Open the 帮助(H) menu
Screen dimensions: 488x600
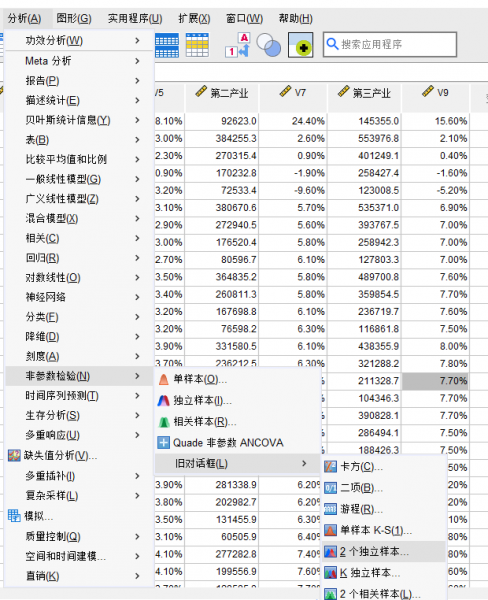(x=295, y=18)
